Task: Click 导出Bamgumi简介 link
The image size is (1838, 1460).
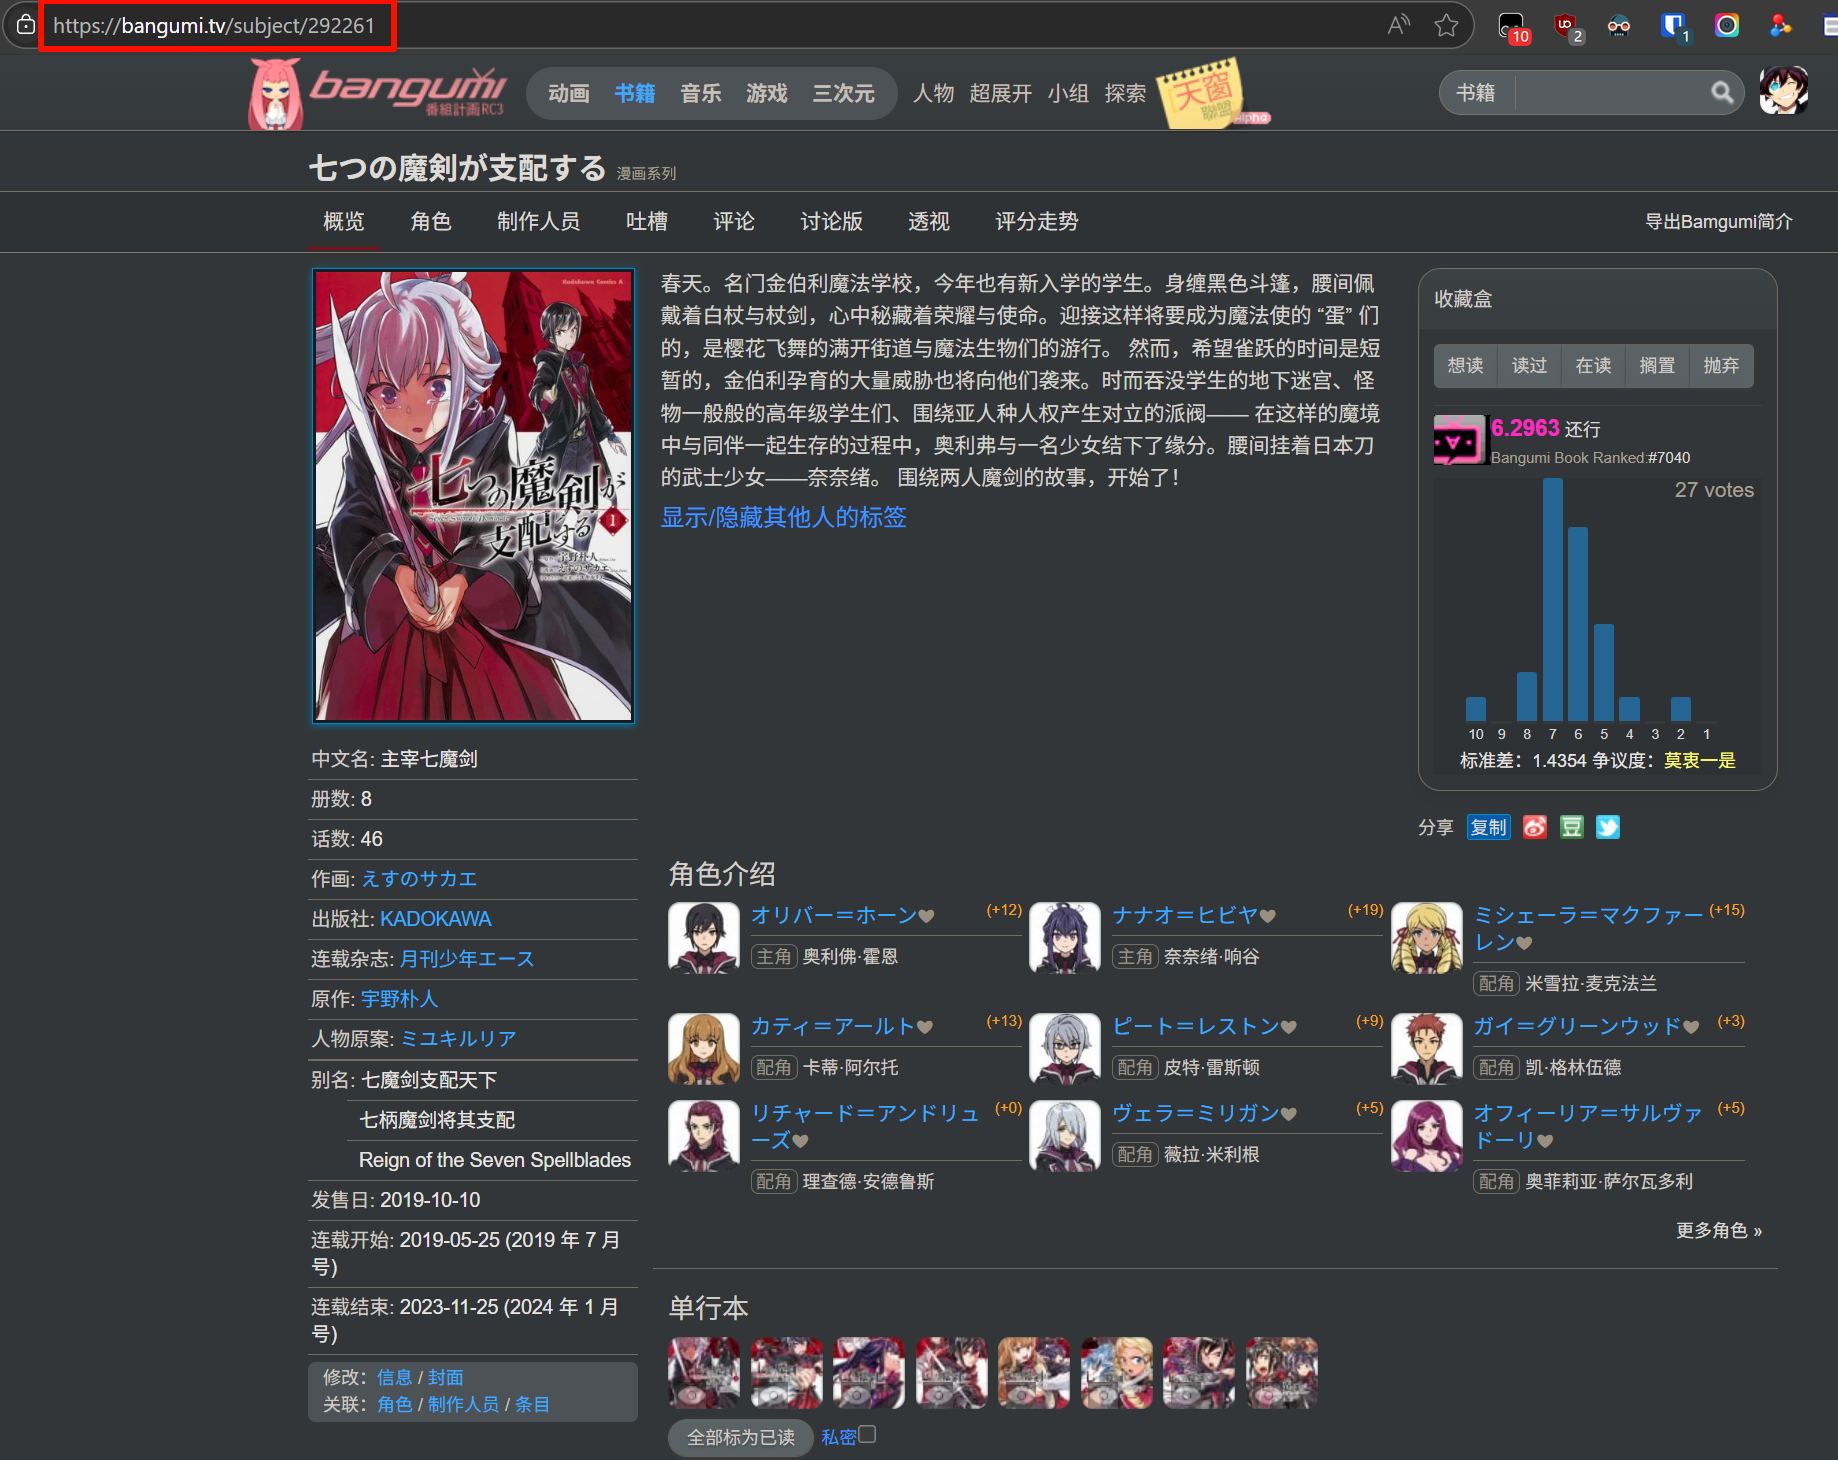Action: [1719, 221]
